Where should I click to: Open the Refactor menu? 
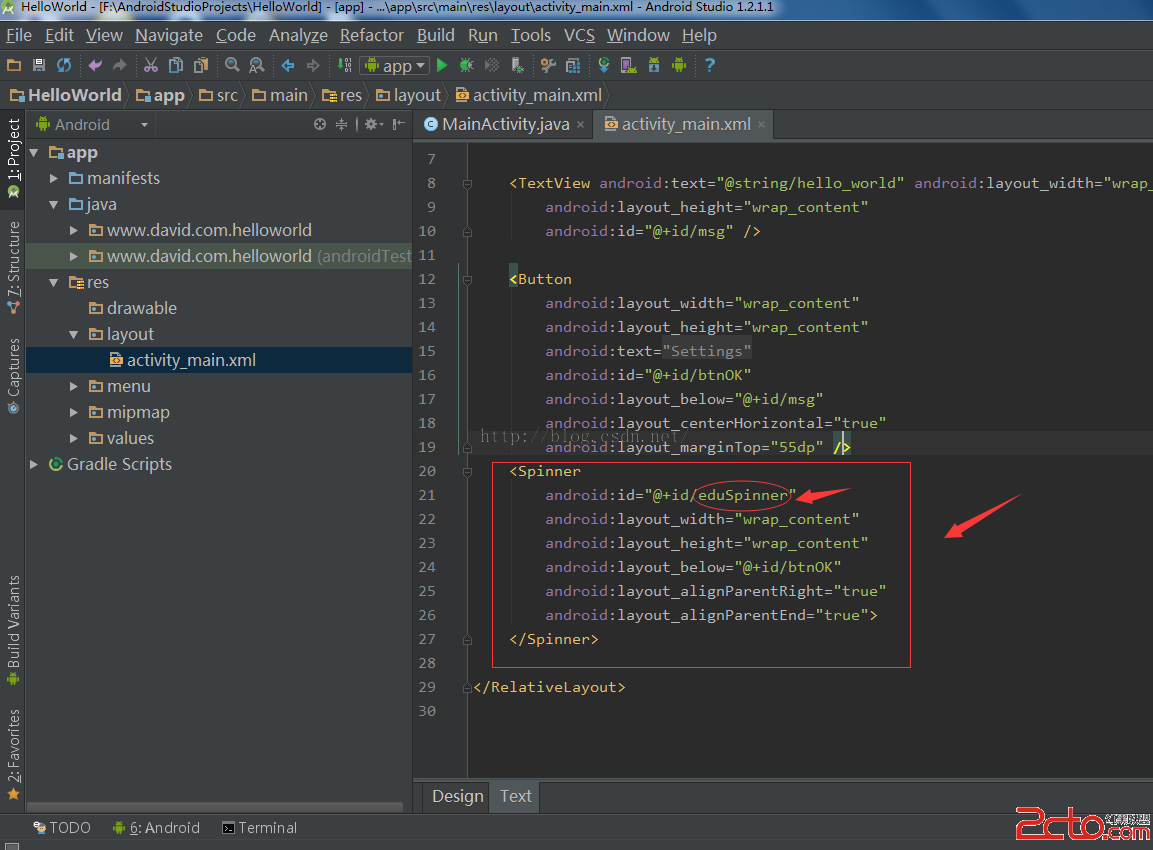(x=371, y=35)
